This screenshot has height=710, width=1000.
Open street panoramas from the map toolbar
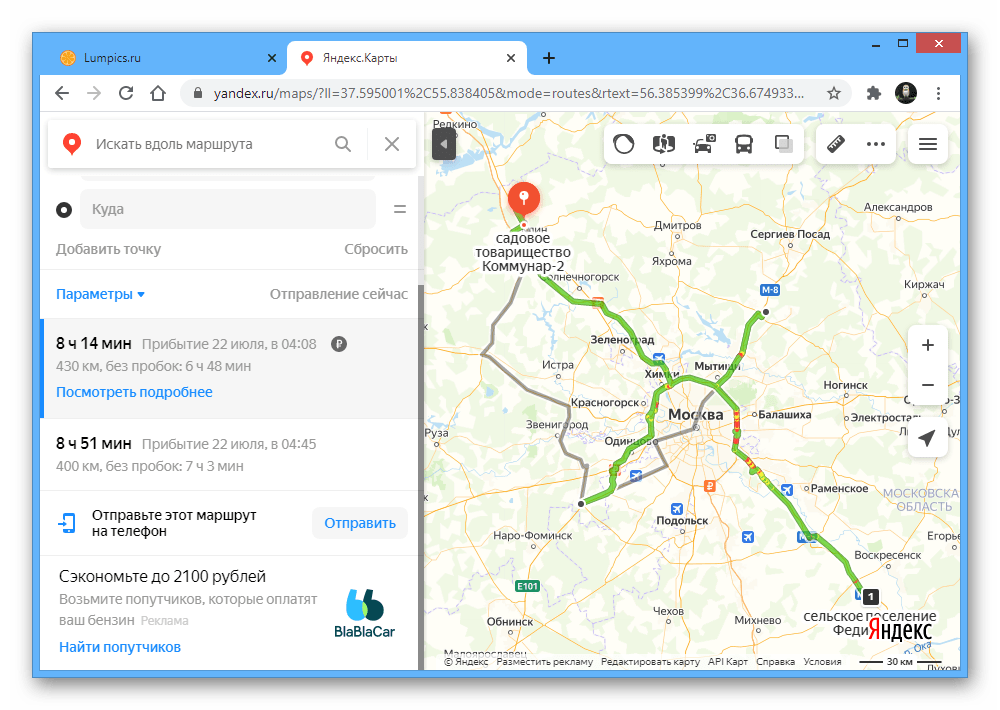point(664,144)
